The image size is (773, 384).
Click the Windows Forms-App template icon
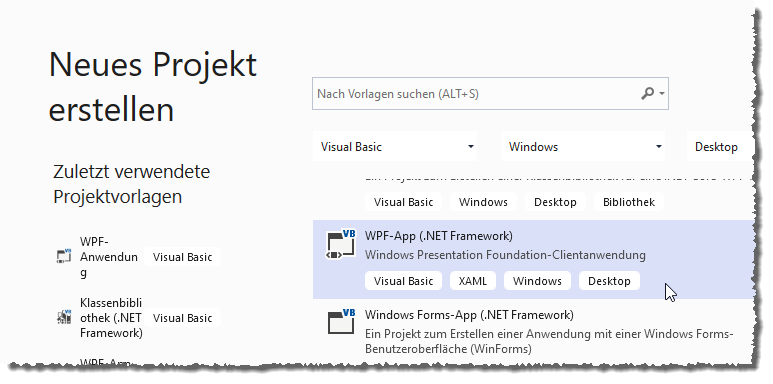[341, 321]
